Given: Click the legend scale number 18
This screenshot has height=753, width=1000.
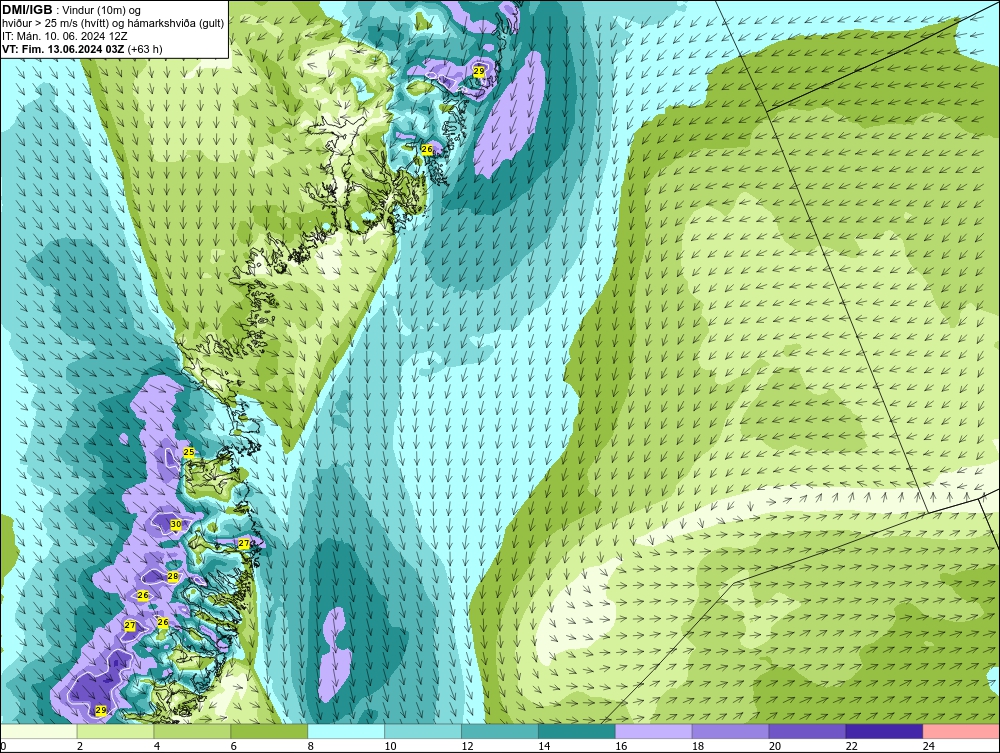Looking at the screenshot, I should (698, 746).
